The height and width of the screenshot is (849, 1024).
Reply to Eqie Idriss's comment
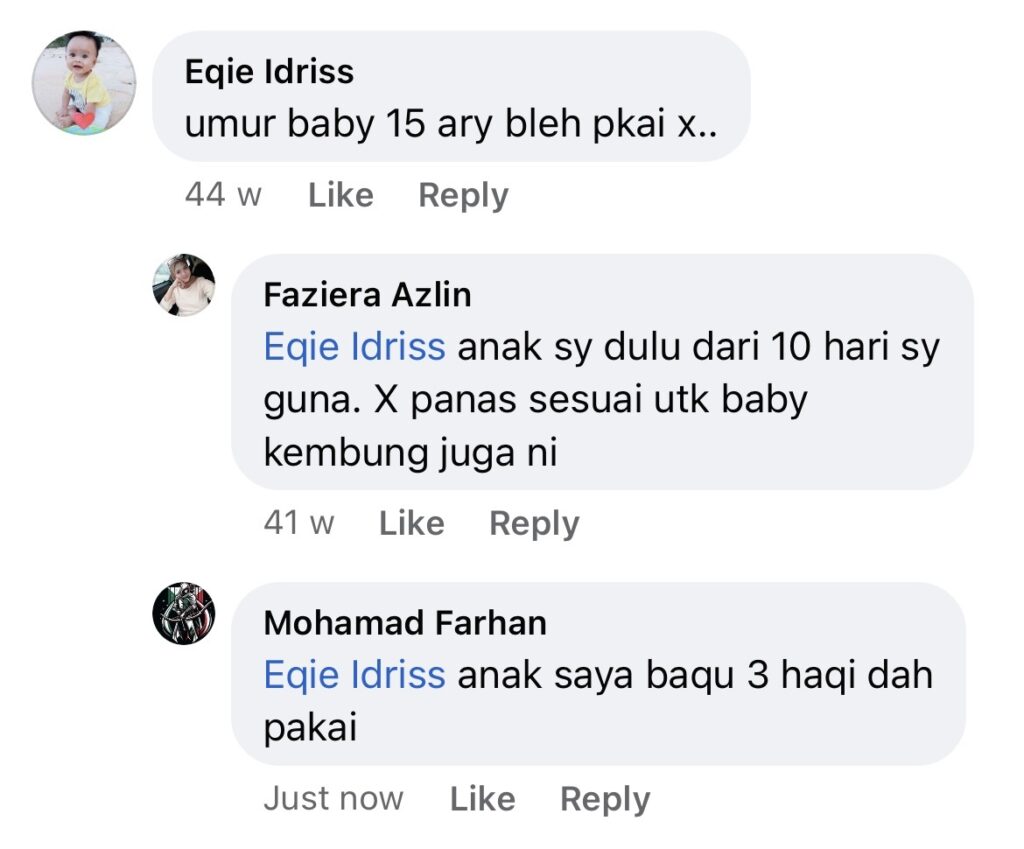[x=463, y=195]
